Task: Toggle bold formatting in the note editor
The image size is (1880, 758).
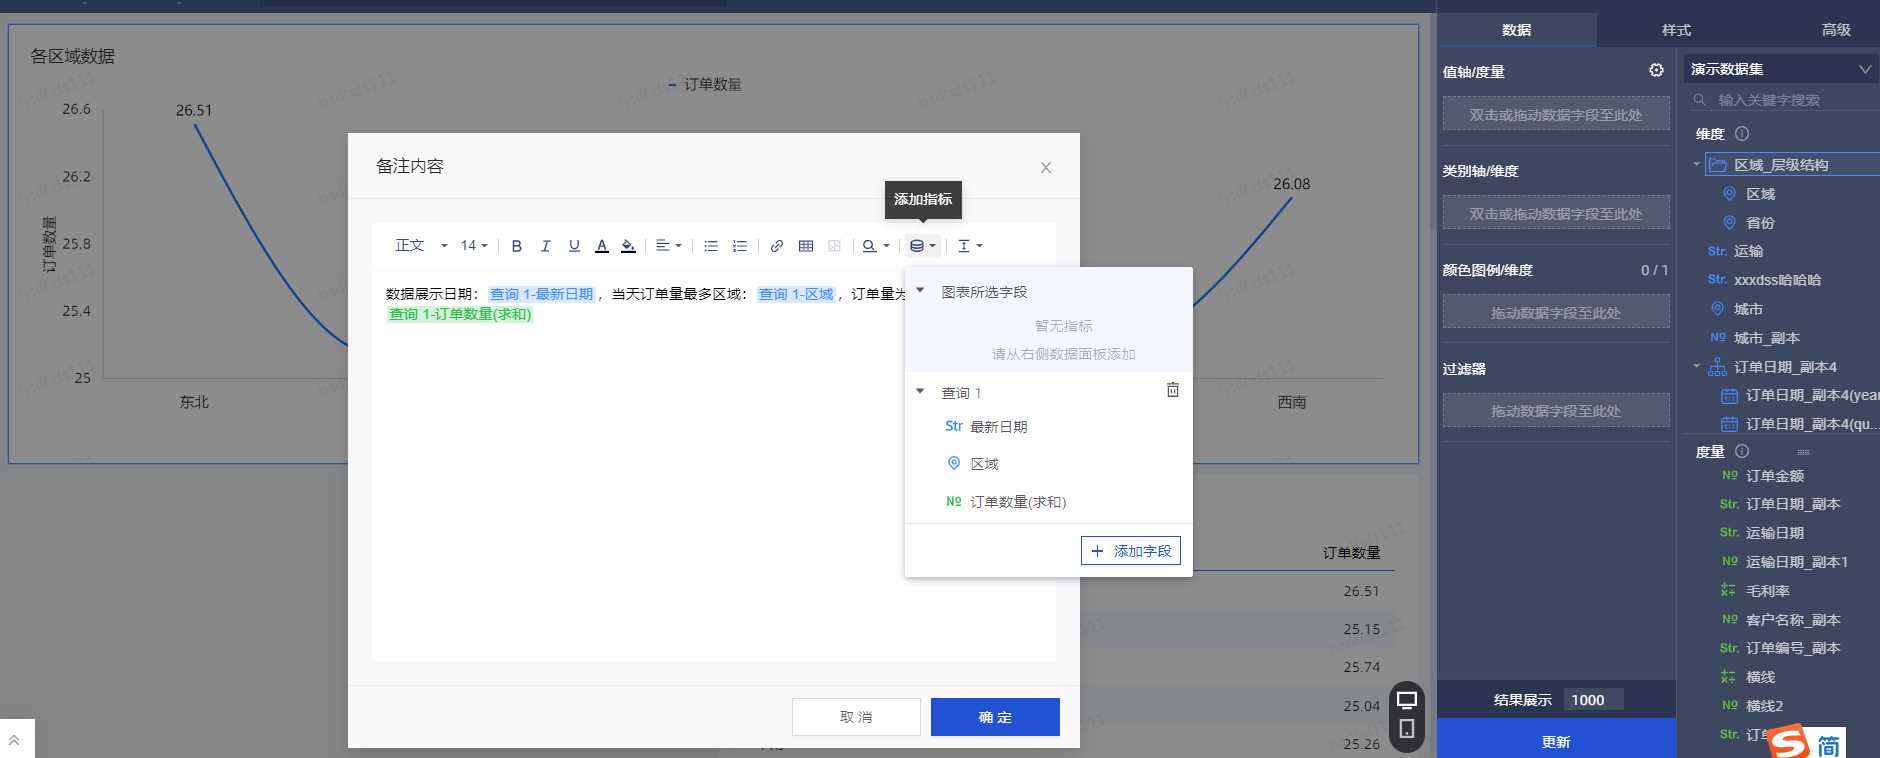Action: [x=516, y=246]
